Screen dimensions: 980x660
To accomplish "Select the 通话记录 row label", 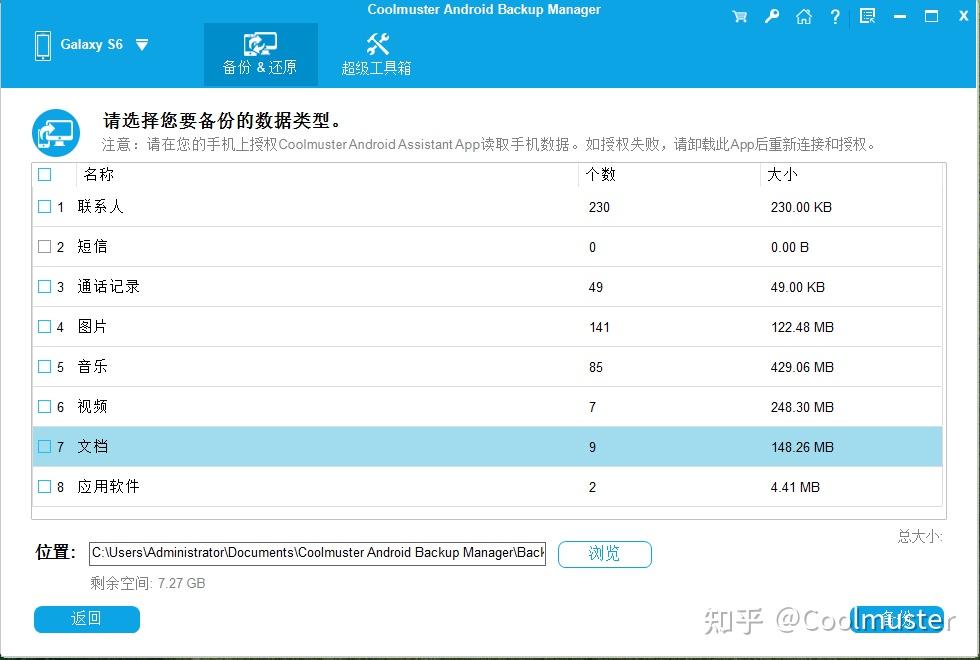I will (x=109, y=286).
